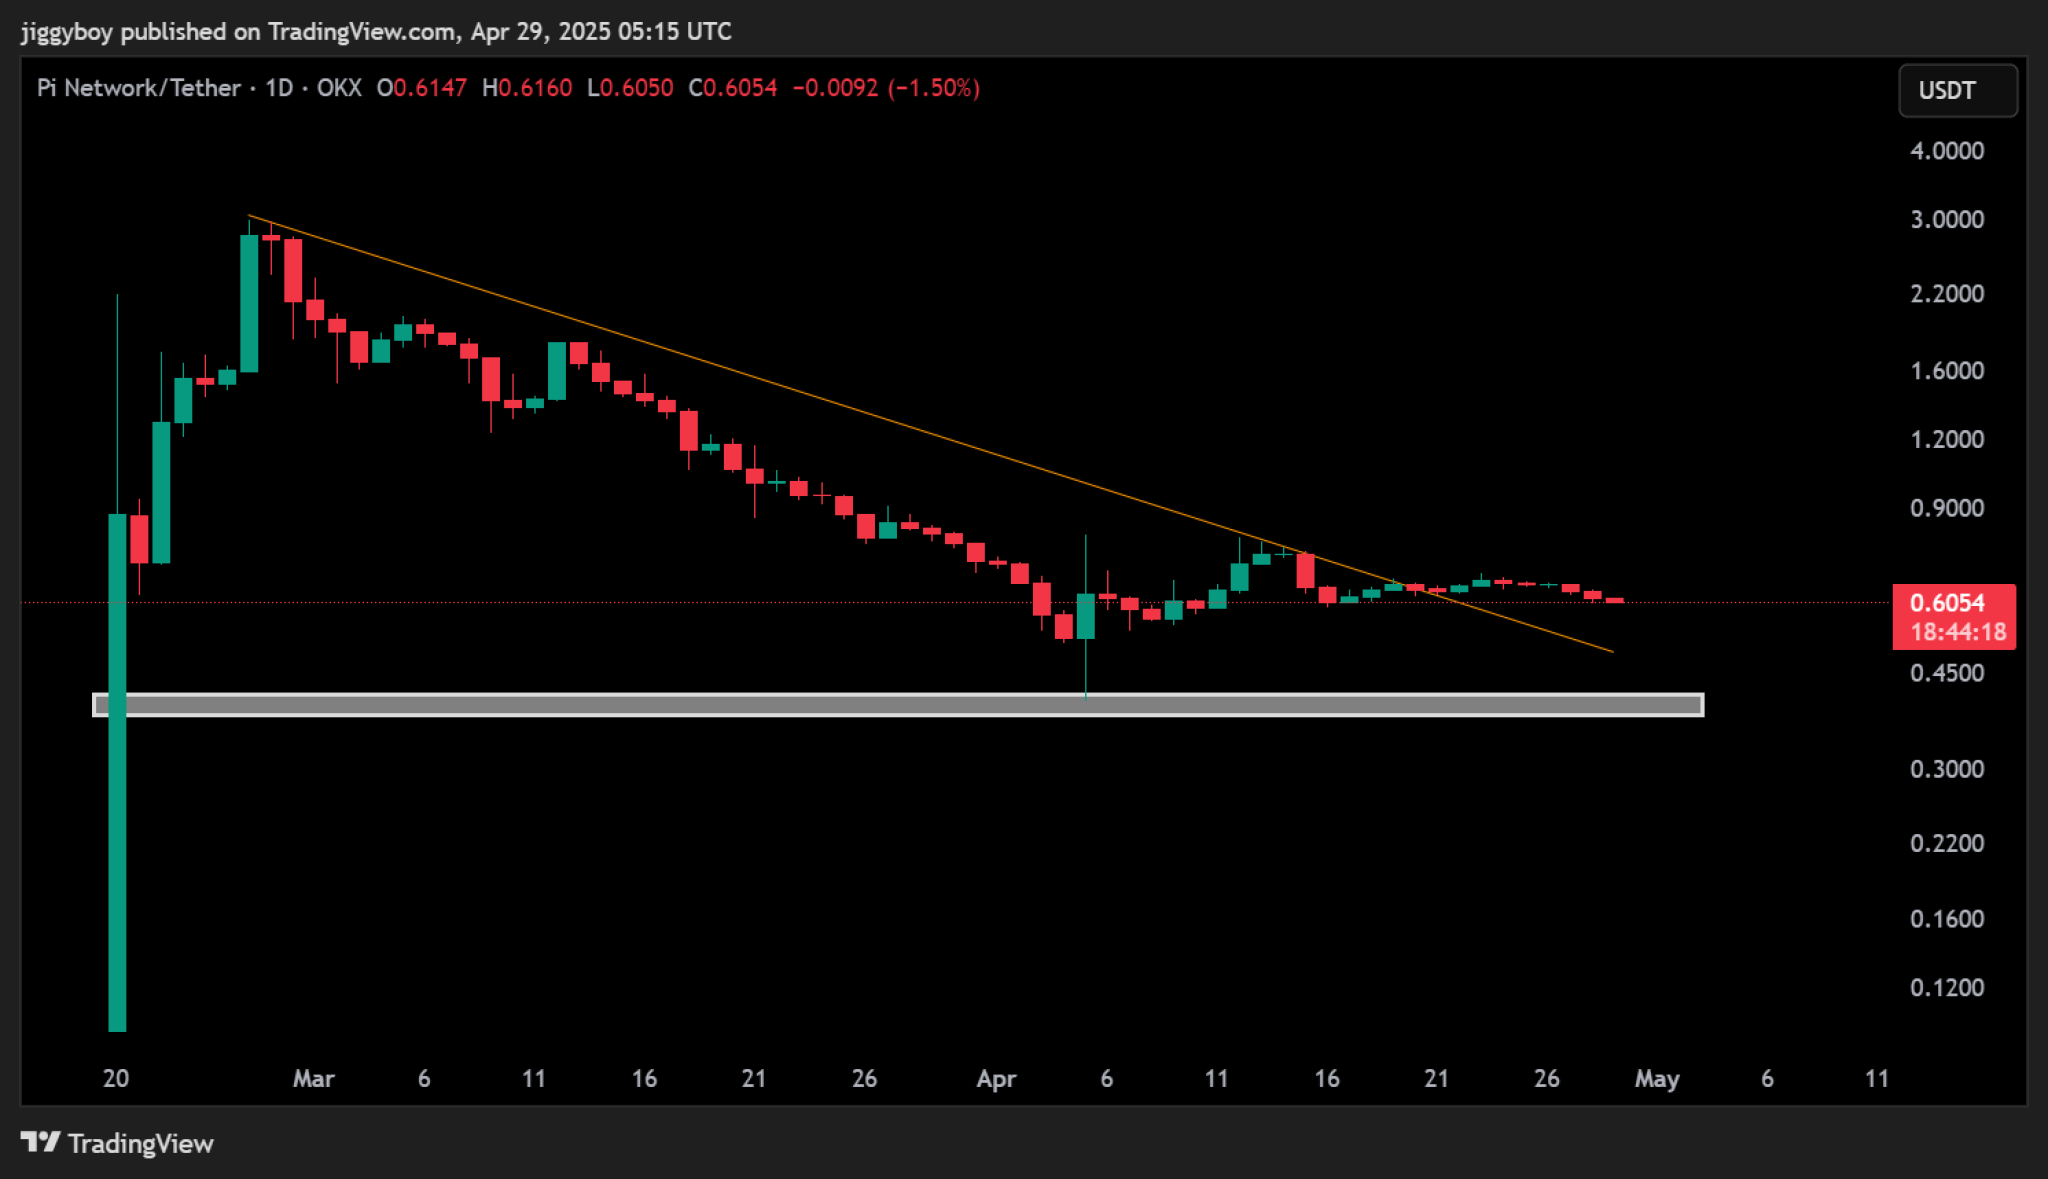Screen dimensions: 2048x1179
Task: Click the TradingView logo icon
Action: [40, 1142]
